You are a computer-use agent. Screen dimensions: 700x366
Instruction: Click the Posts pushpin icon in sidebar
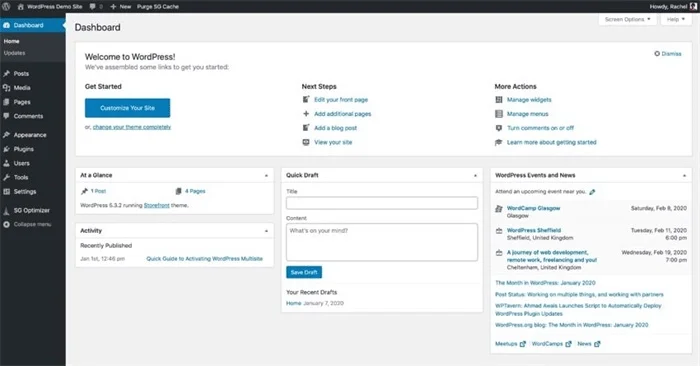click(7, 74)
